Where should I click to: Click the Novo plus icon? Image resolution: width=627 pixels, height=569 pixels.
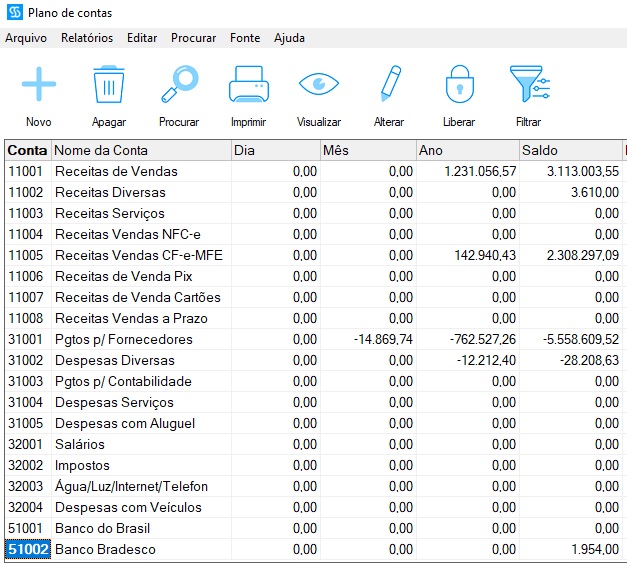[39, 85]
